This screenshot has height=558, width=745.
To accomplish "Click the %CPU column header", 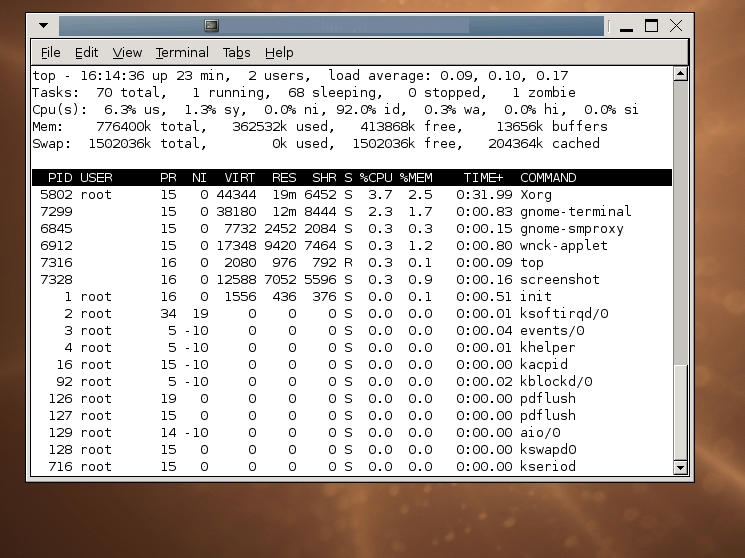I will pyautogui.click(x=377, y=178).
